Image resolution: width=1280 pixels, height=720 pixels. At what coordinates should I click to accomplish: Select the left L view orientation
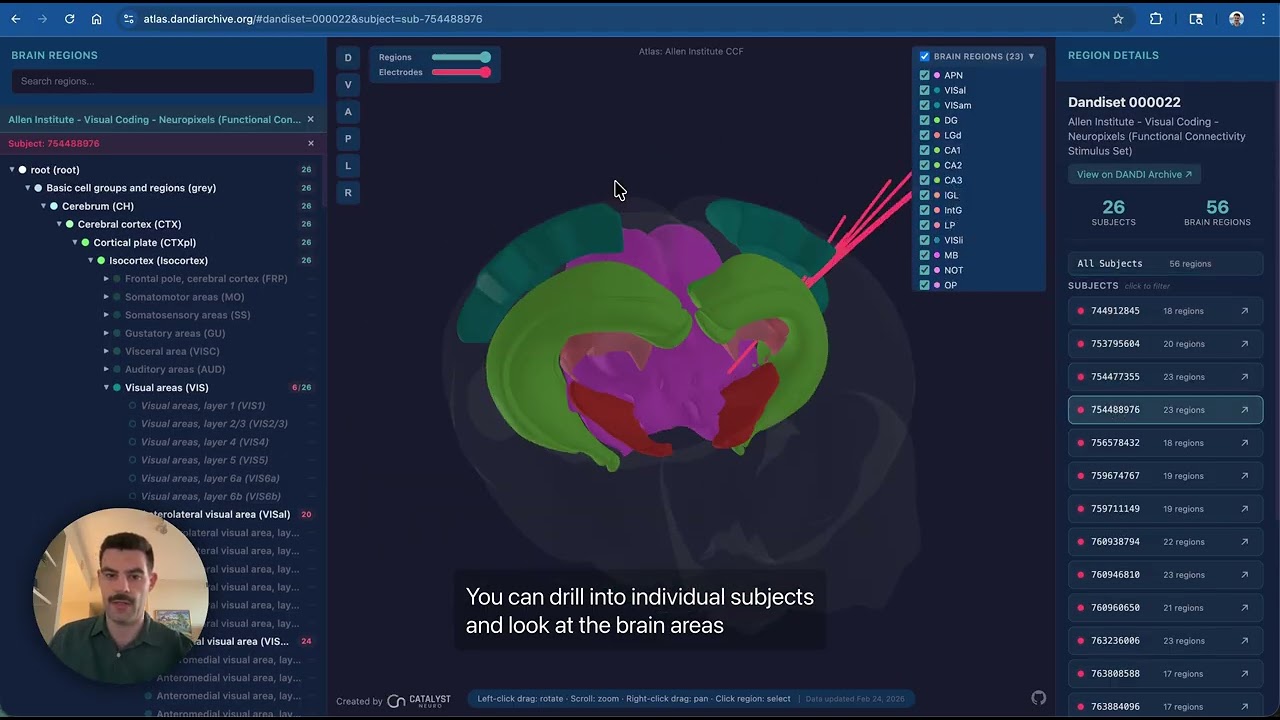pos(348,165)
